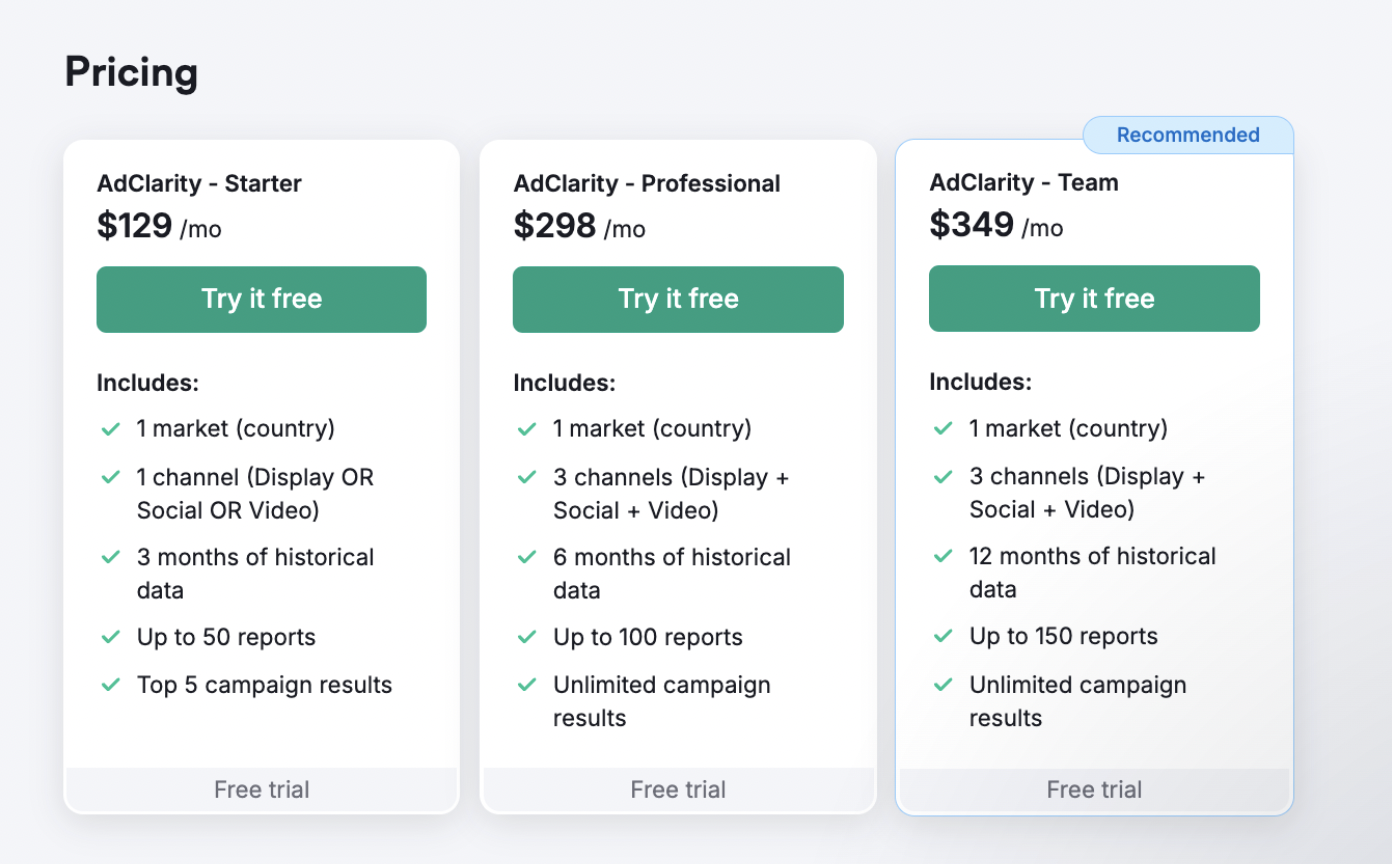Click checkmark next to Up to 150 reports
The height and width of the screenshot is (864, 1392).
(x=943, y=636)
